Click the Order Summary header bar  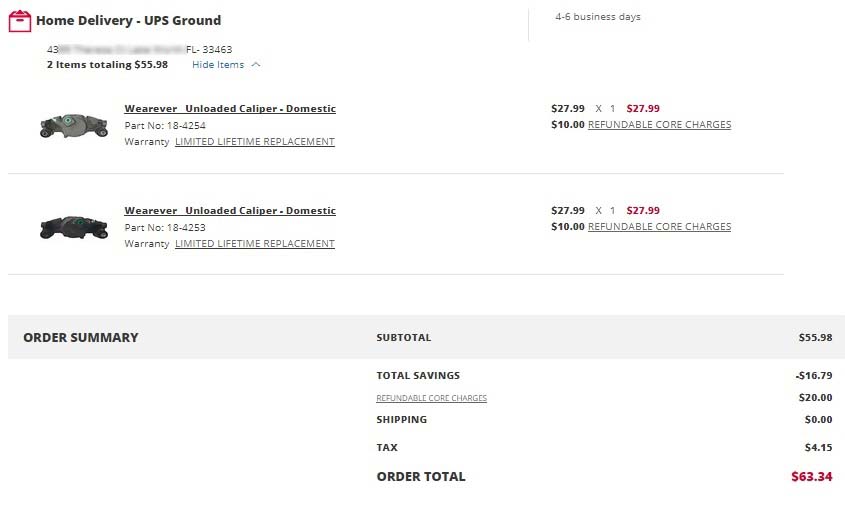426,337
